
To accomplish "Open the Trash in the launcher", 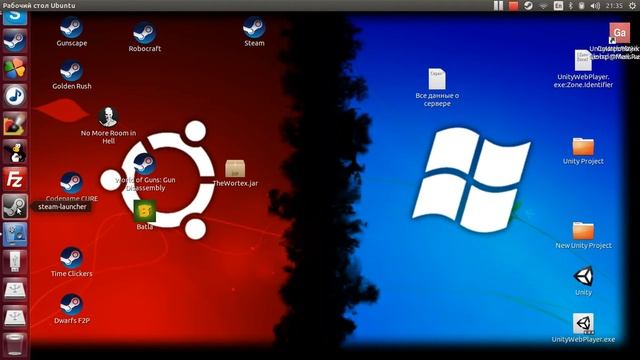I will pyautogui.click(x=15, y=345).
